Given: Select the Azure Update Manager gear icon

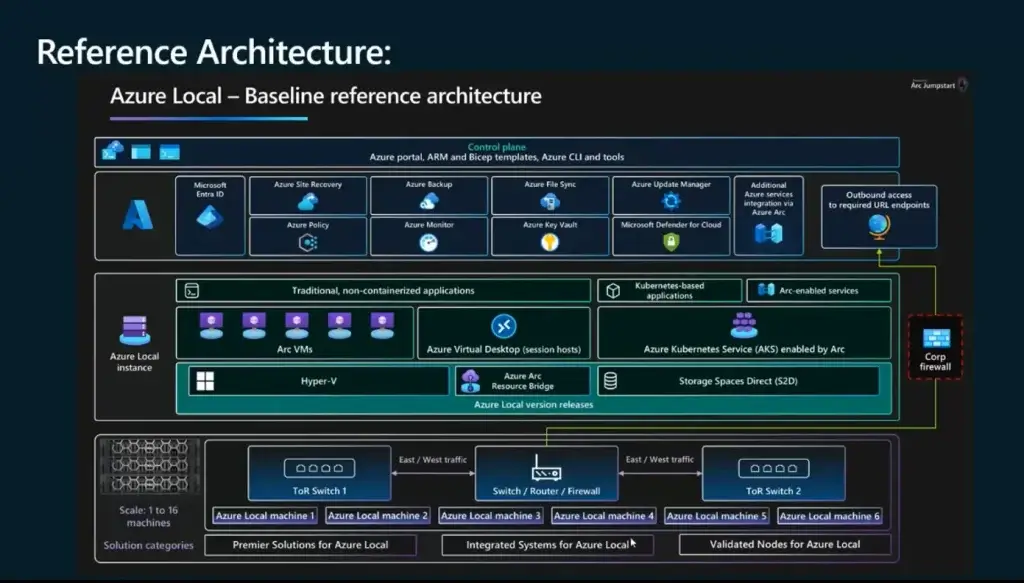Looking at the screenshot, I should 671,201.
